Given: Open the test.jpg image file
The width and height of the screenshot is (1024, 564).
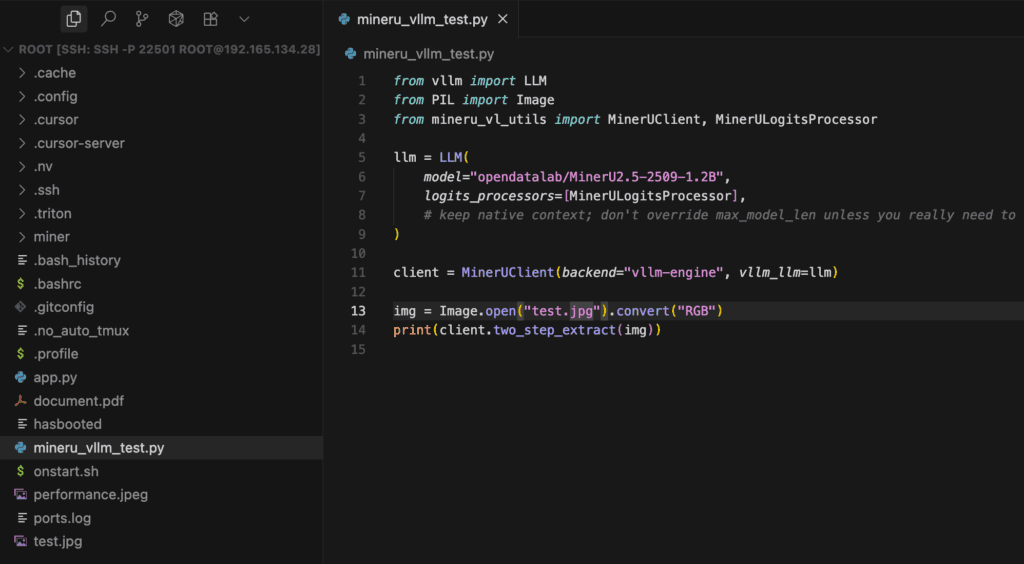Looking at the screenshot, I should 58,541.
